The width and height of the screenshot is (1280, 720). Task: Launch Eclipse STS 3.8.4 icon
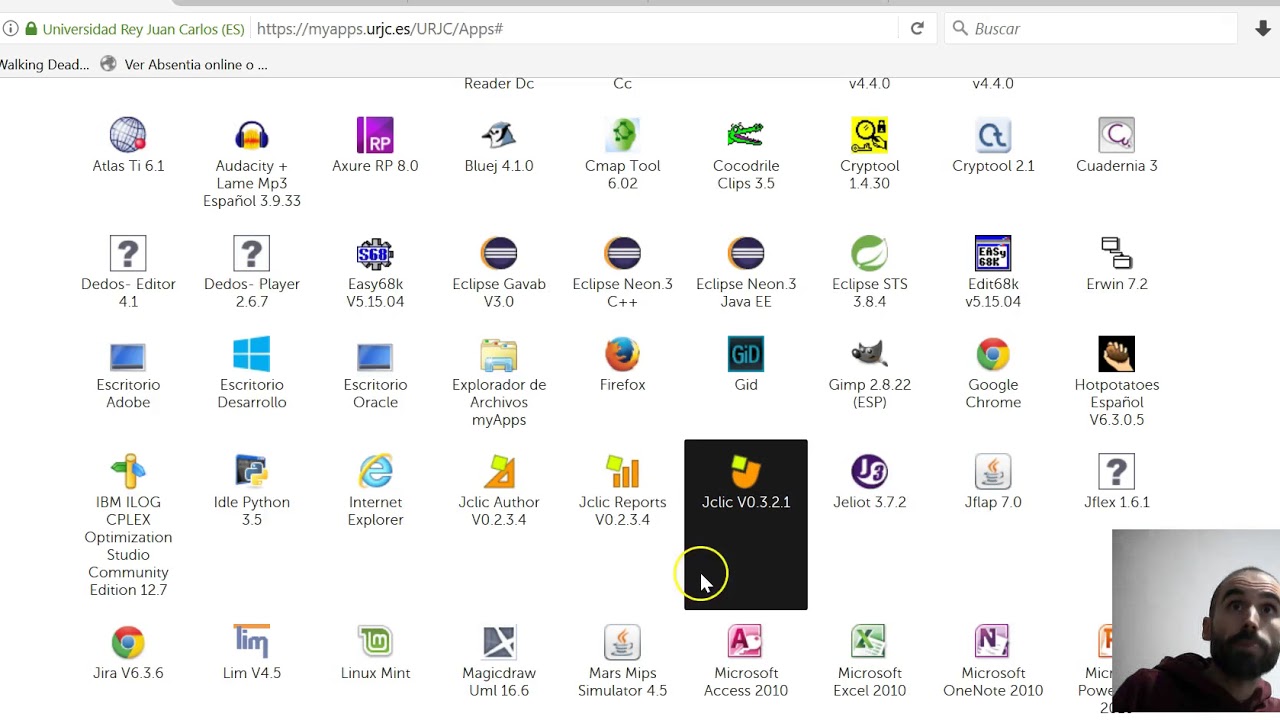tap(870, 253)
